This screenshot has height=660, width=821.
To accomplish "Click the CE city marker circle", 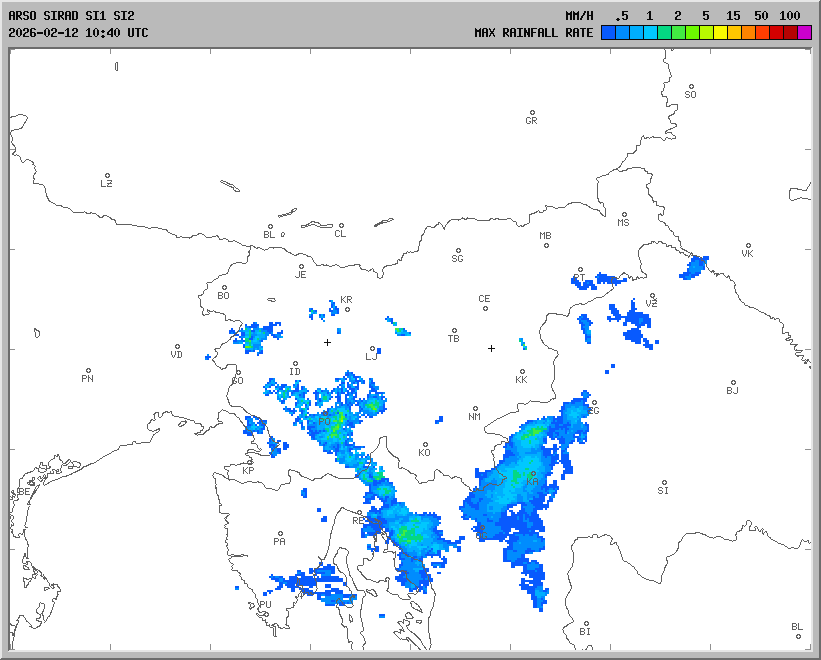I will click(486, 307).
